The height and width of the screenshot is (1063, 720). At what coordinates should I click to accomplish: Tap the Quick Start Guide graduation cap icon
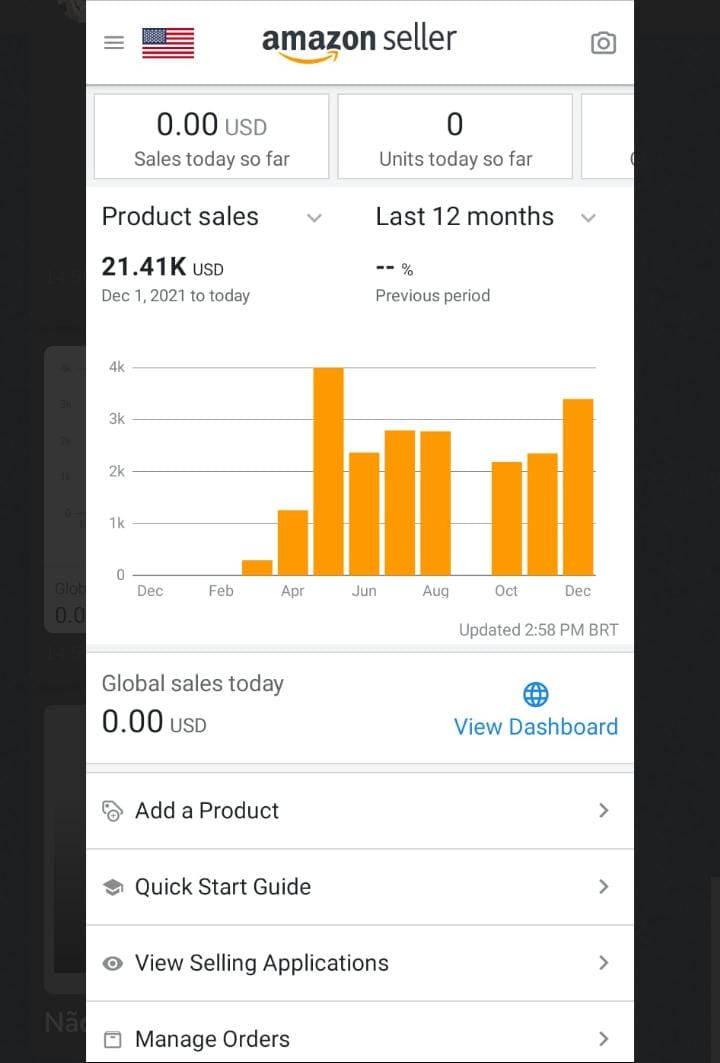point(113,887)
